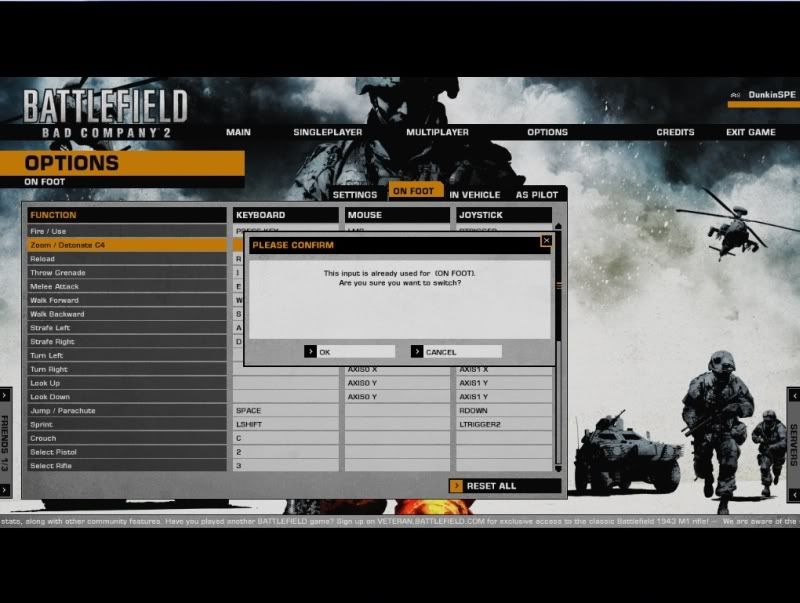Image resolution: width=800 pixels, height=603 pixels.
Task: Click the AXIS1 Y joystick binding for Look Down
Action: pyautogui.click(x=504, y=396)
